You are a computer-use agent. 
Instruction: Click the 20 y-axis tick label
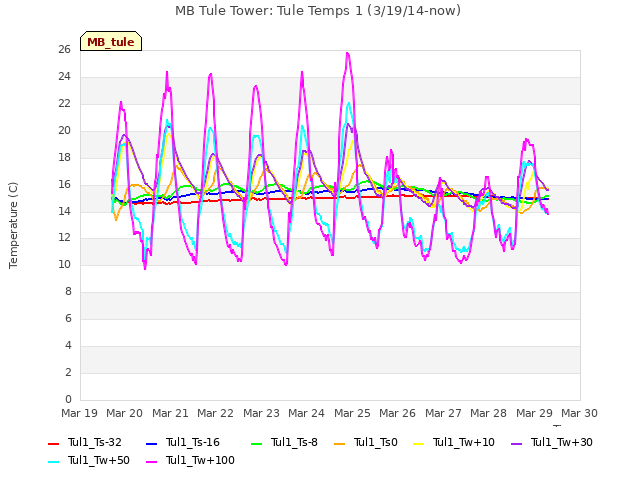(x=65, y=131)
